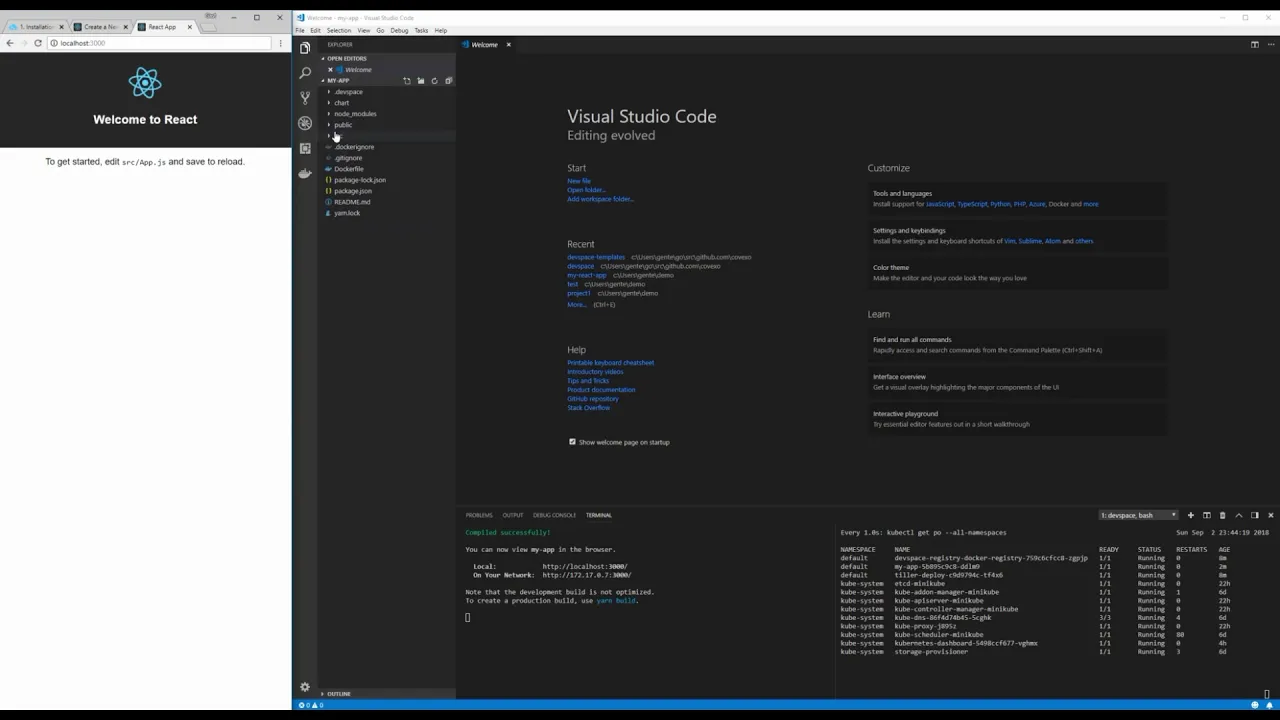Collapse all folders in MY-APP explorer

[448, 81]
